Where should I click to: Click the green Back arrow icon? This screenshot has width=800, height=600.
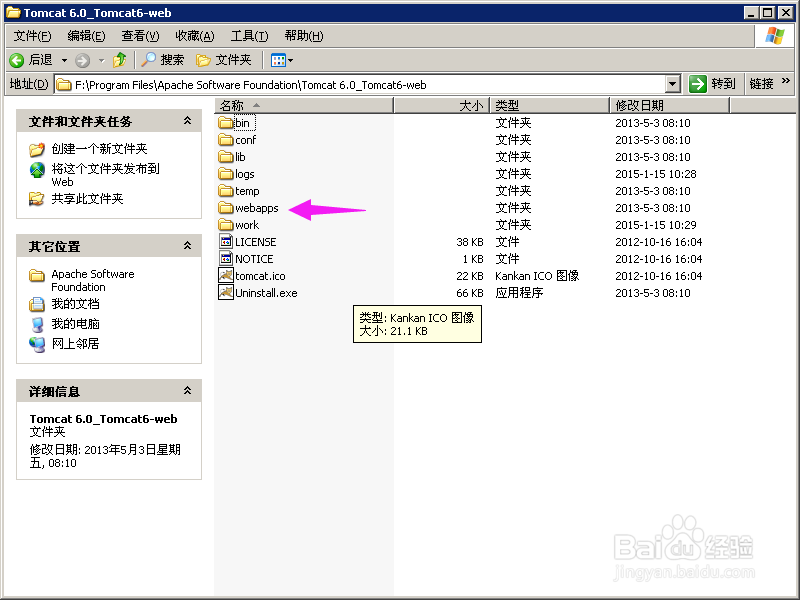click(16, 61)
